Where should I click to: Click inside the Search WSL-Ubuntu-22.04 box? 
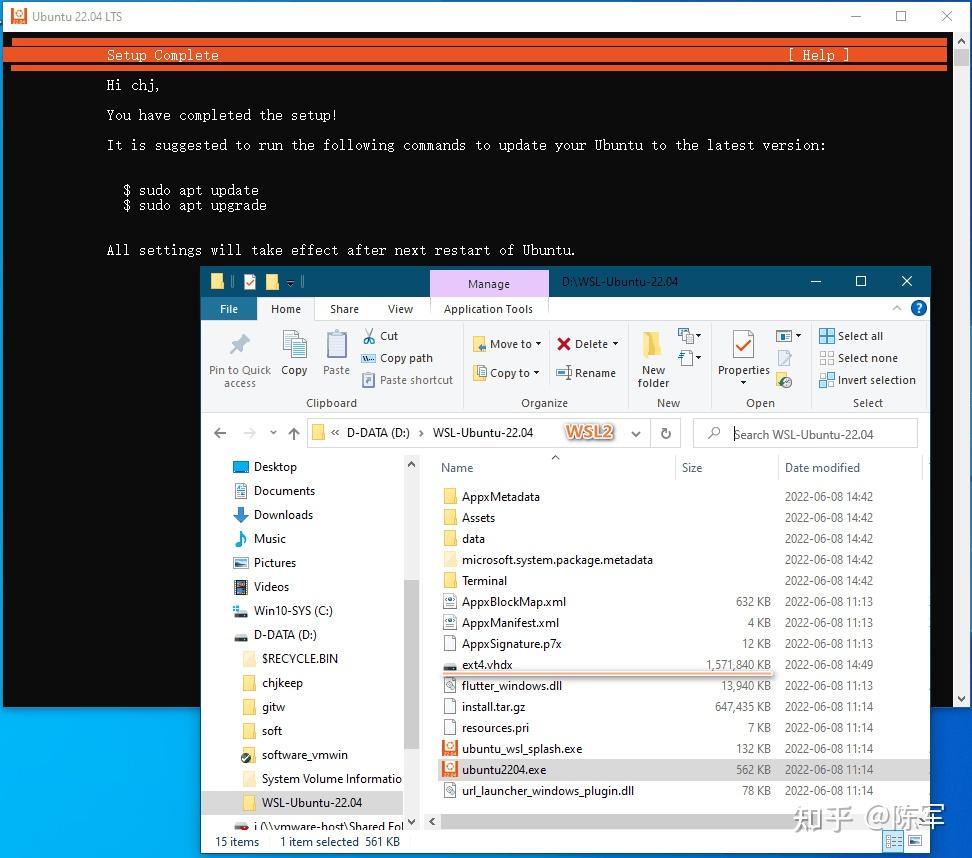pos(806,433)
